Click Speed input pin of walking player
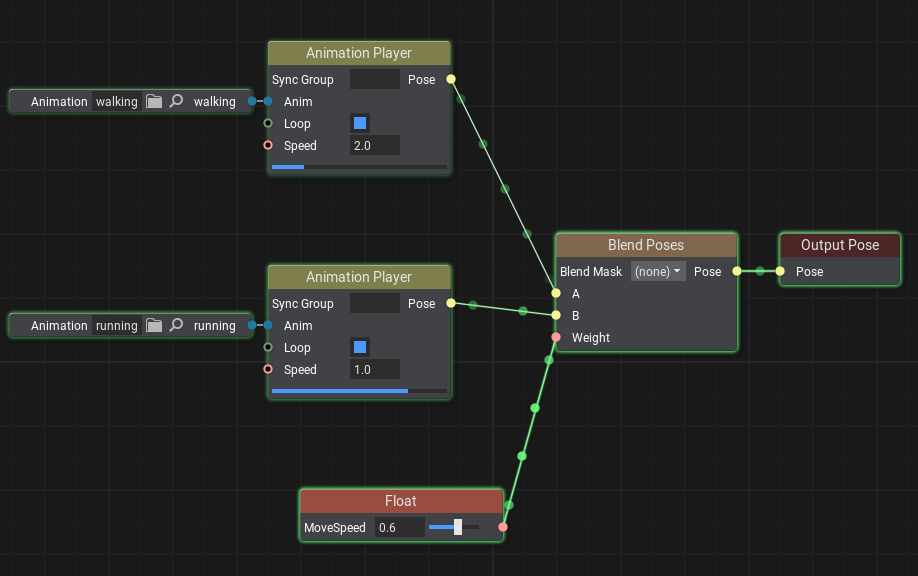Image resolution: width=918 pixels, height=576 pixels. pos(268,145)
